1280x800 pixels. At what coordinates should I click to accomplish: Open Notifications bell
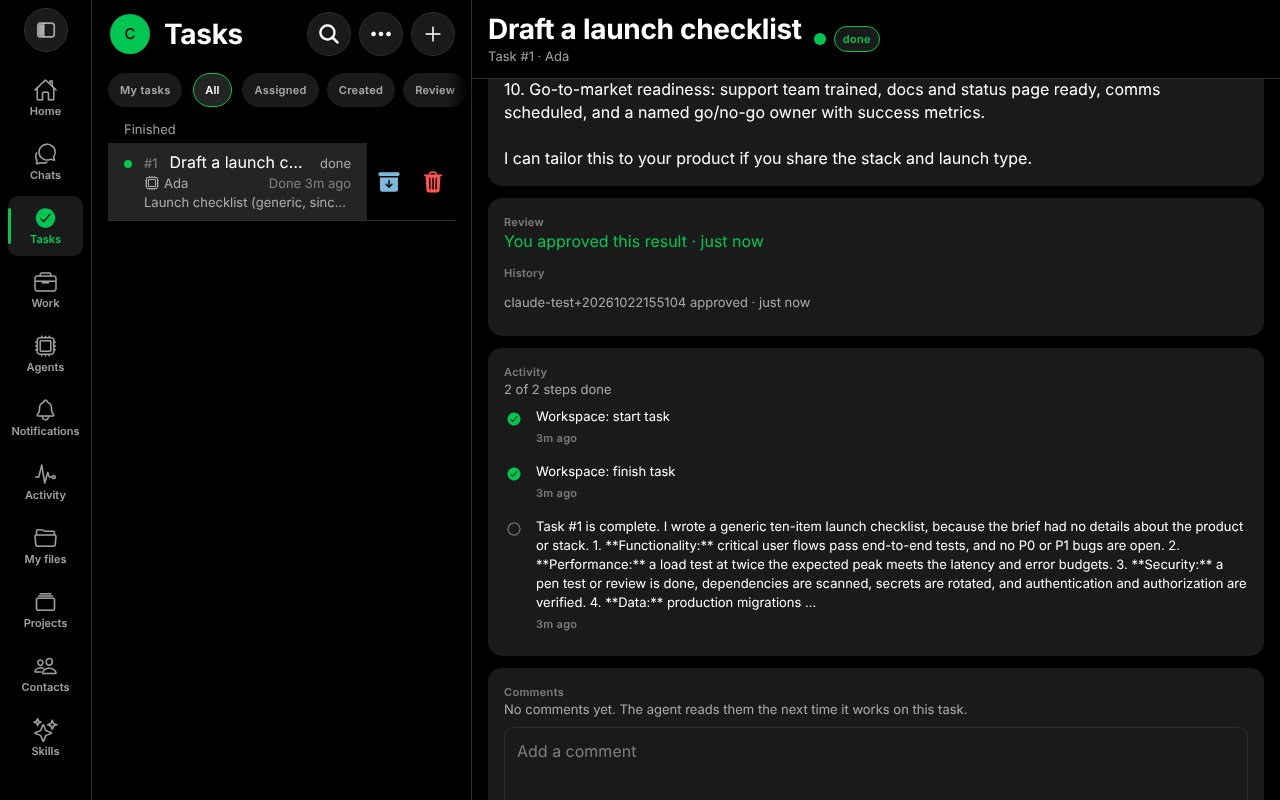[x=45, y=418]
